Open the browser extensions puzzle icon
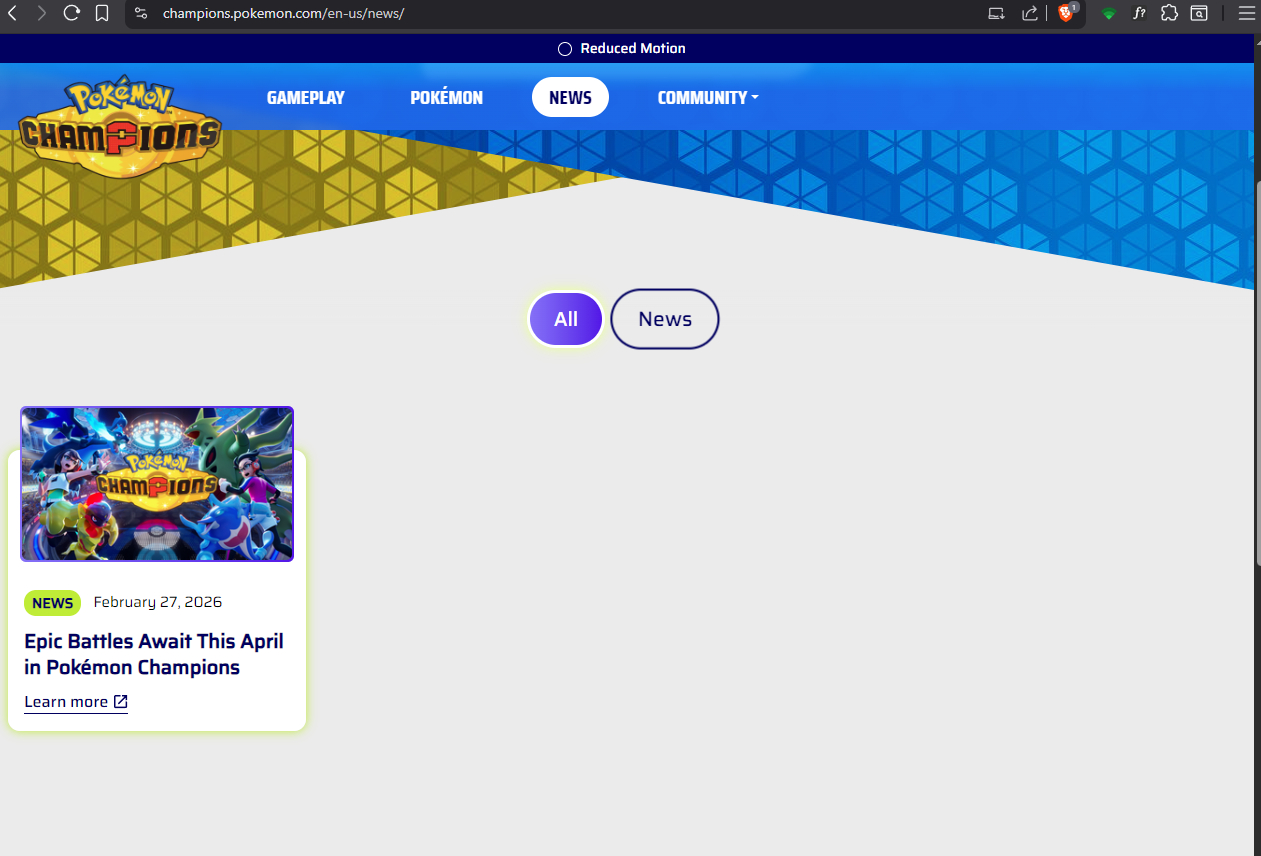Viewport: 1261px width, 856px height. [1169, 13]
